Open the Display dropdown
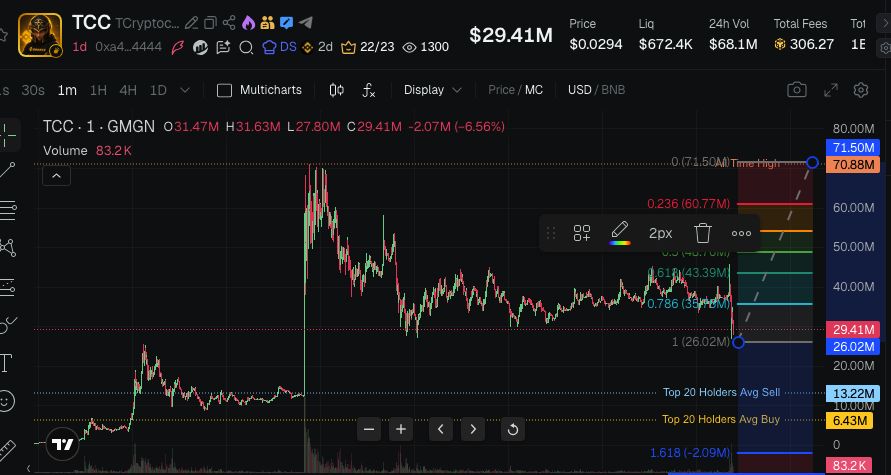891x475 pixels. coord(432,90)
